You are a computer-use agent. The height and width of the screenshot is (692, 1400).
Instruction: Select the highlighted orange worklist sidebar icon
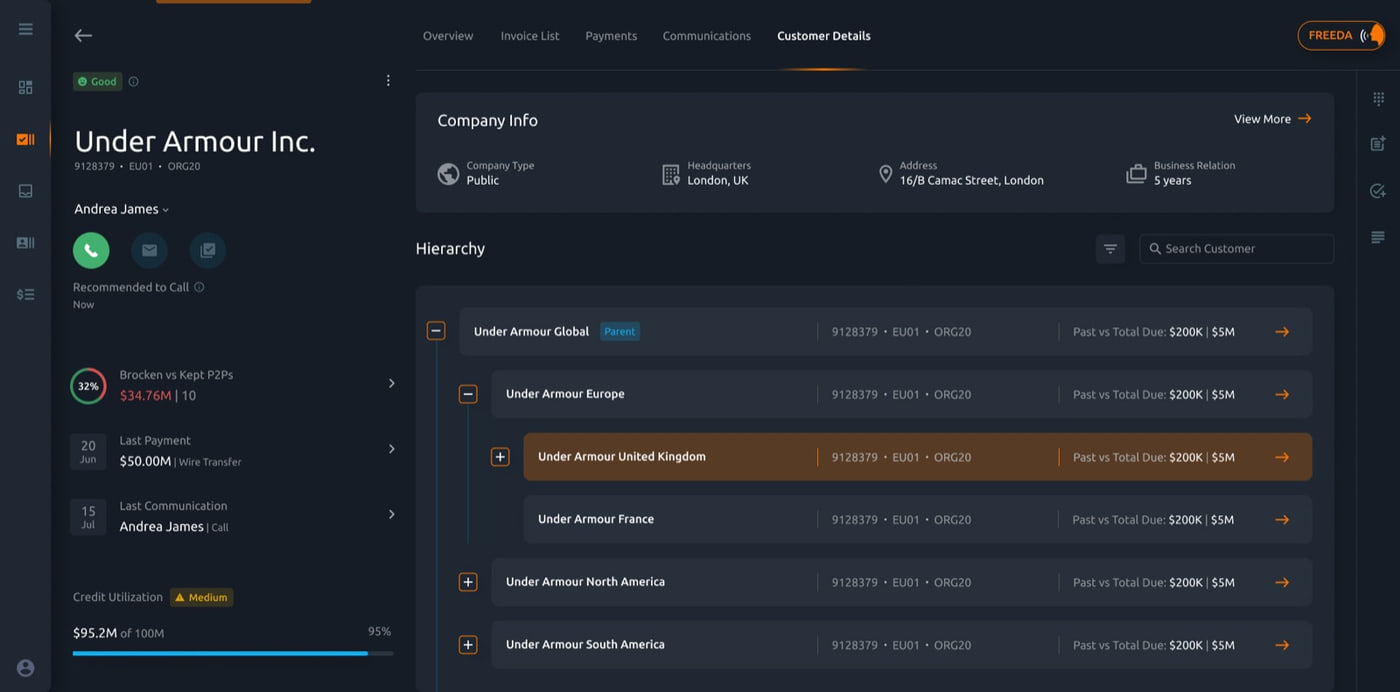(26, 139)
